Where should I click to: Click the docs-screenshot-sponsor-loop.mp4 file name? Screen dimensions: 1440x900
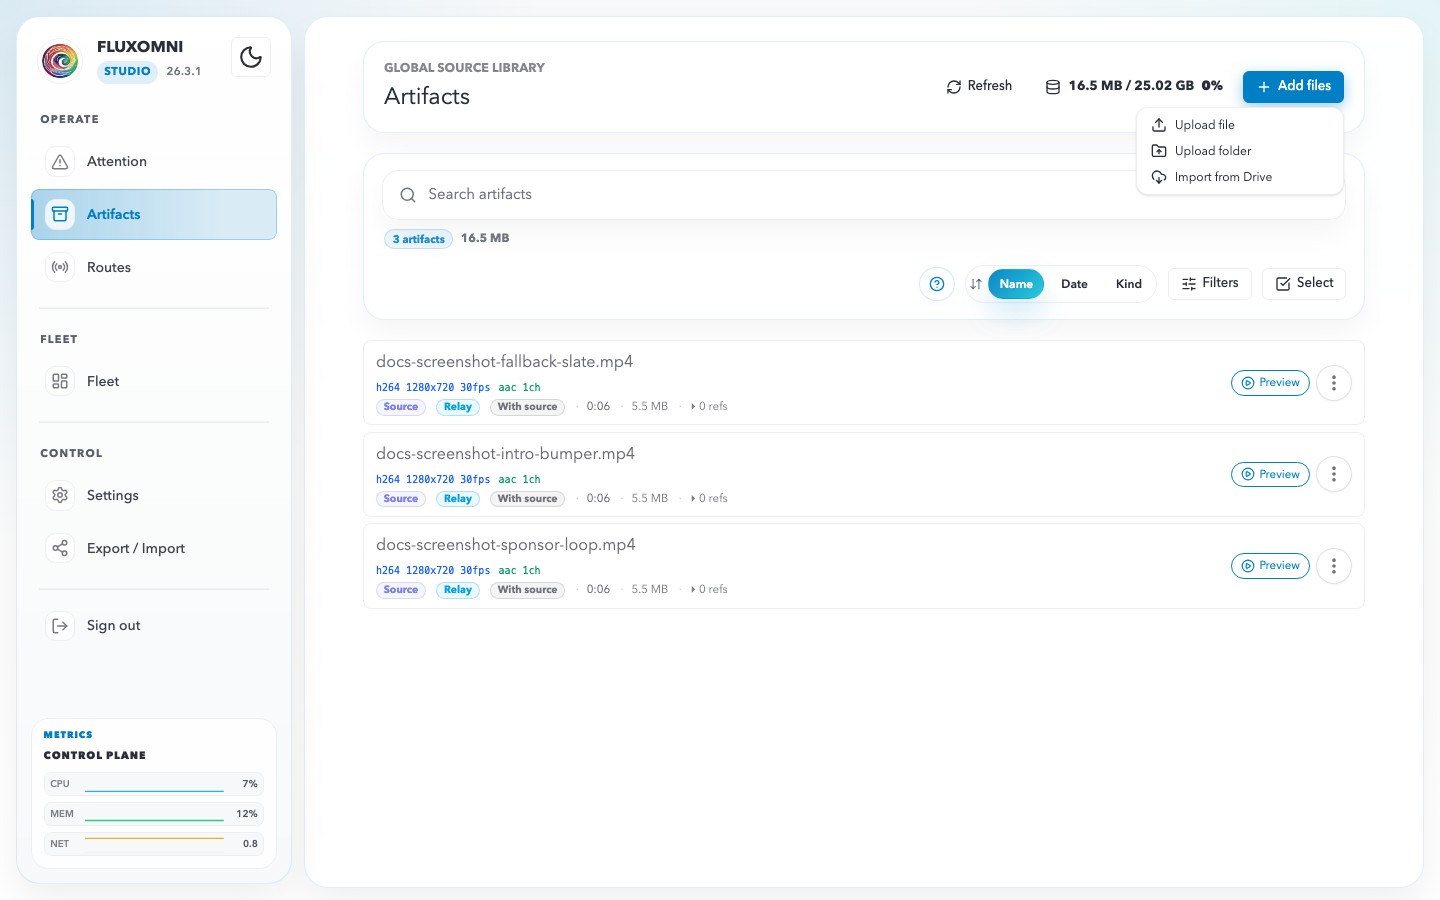click(x=506, y=545)
